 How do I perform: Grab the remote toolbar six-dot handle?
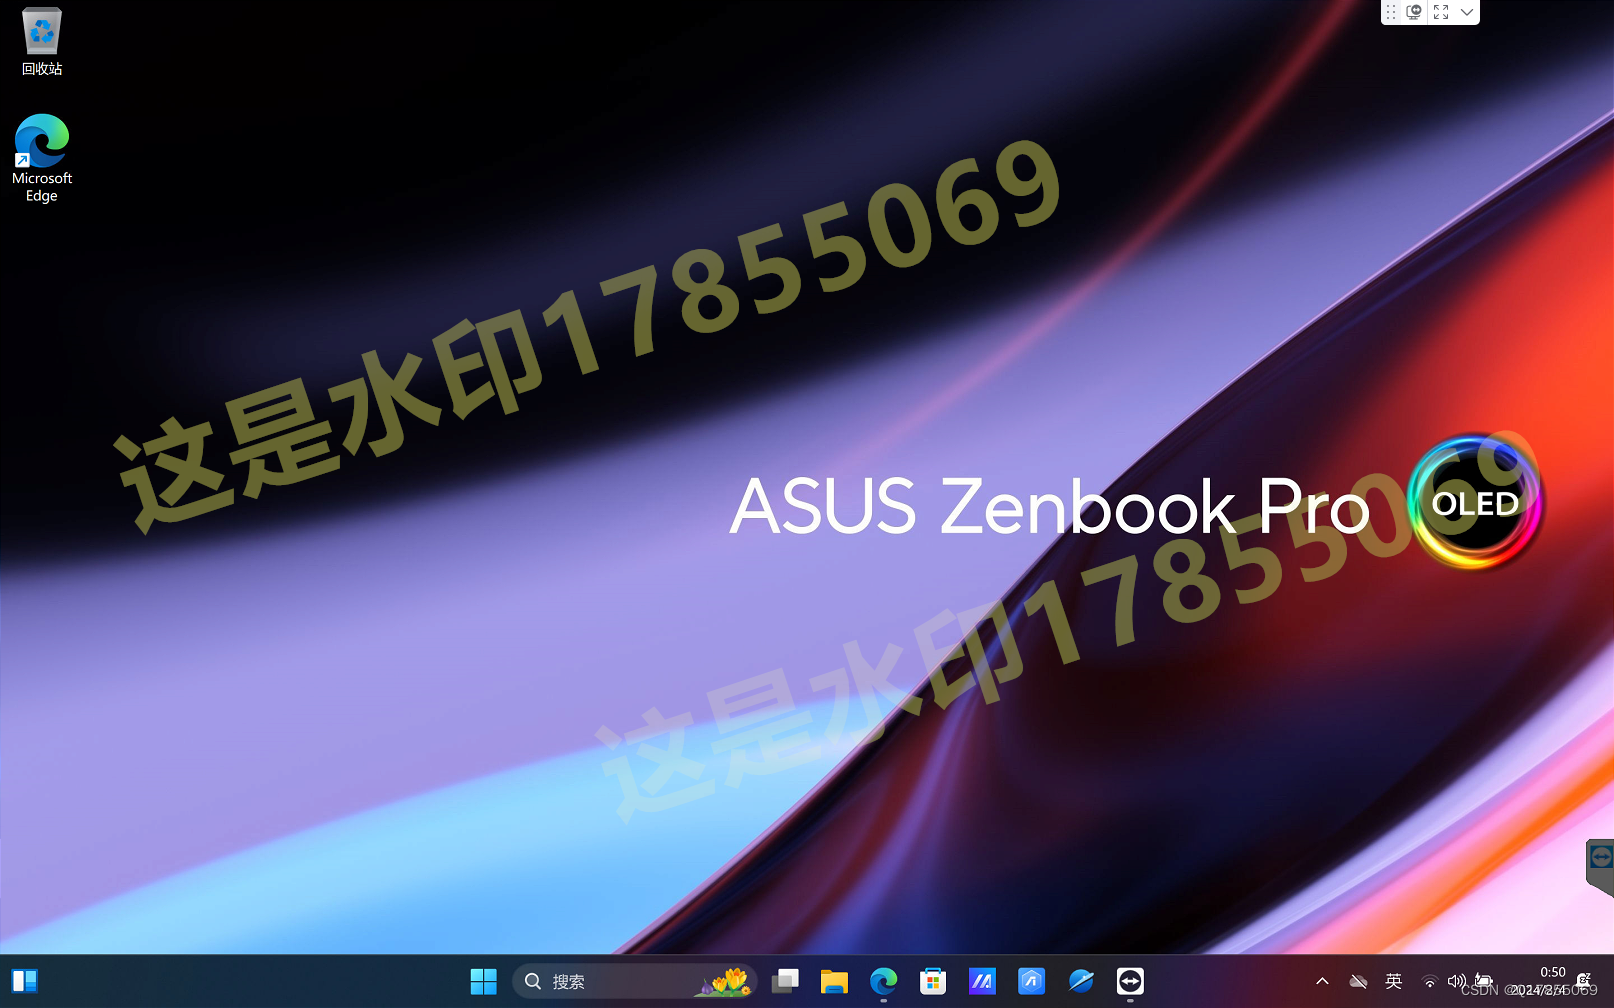(1391, 12)
